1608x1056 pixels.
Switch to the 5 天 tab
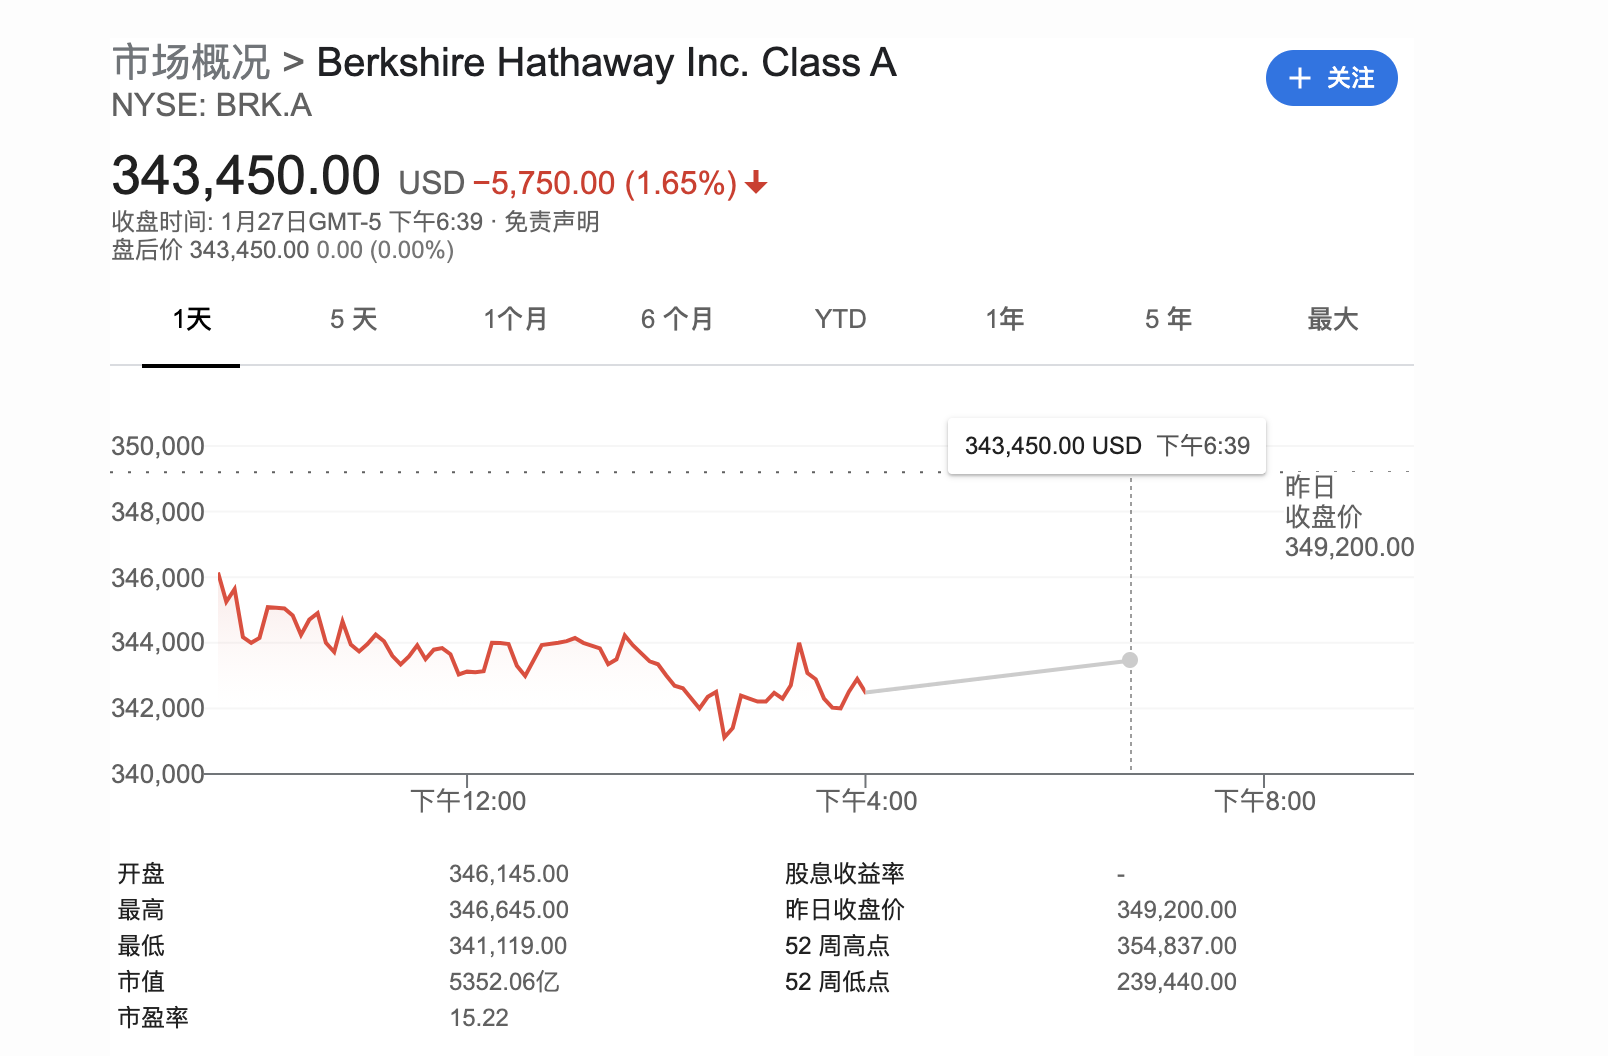pos(353,320)
